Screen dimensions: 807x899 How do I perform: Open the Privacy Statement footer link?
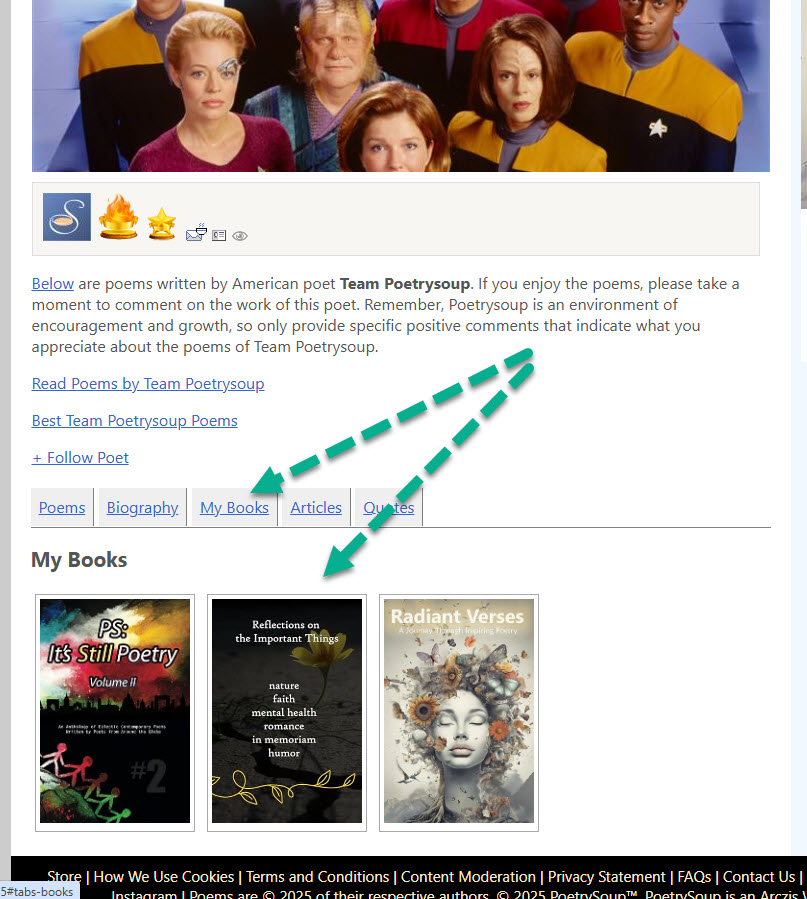(606, 877)
